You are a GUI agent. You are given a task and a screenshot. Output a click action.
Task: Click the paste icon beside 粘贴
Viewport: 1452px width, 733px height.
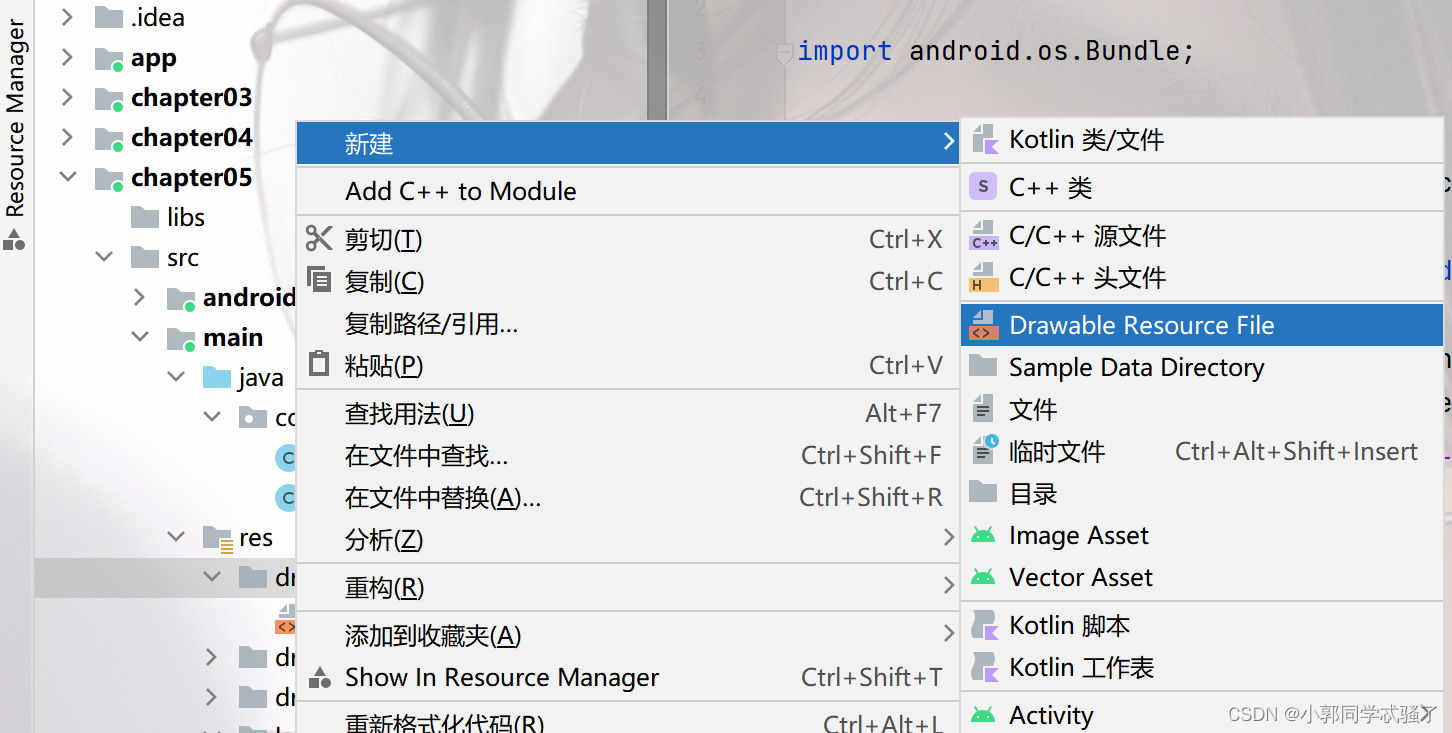click(318, 364)
